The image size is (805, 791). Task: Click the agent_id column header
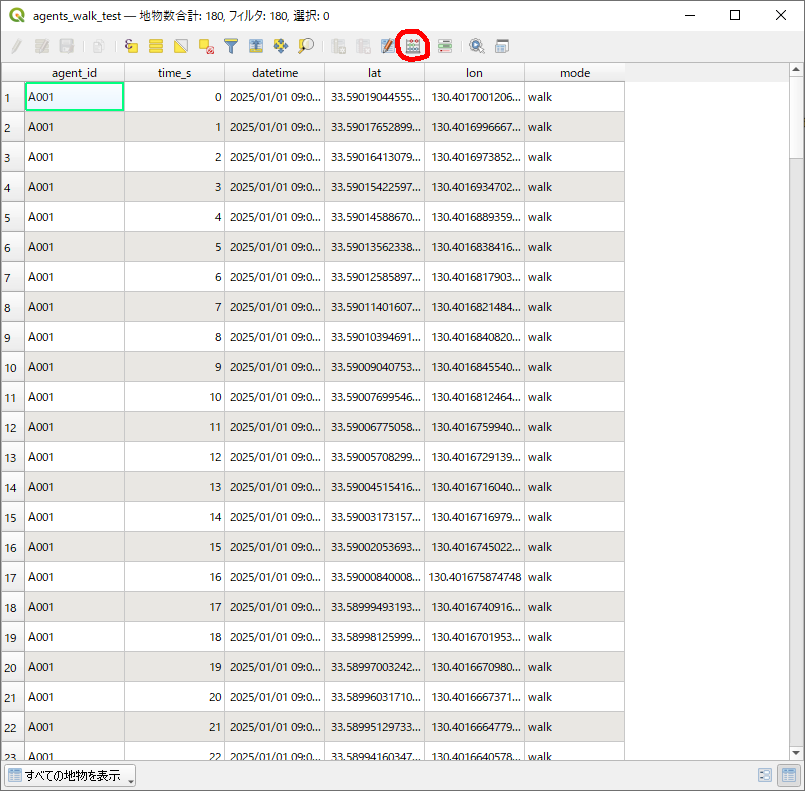point(74,73)
